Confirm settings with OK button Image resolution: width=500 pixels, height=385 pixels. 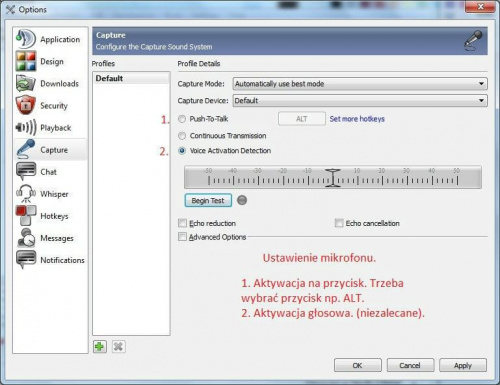pyautogui.click(x=358, y=365)
